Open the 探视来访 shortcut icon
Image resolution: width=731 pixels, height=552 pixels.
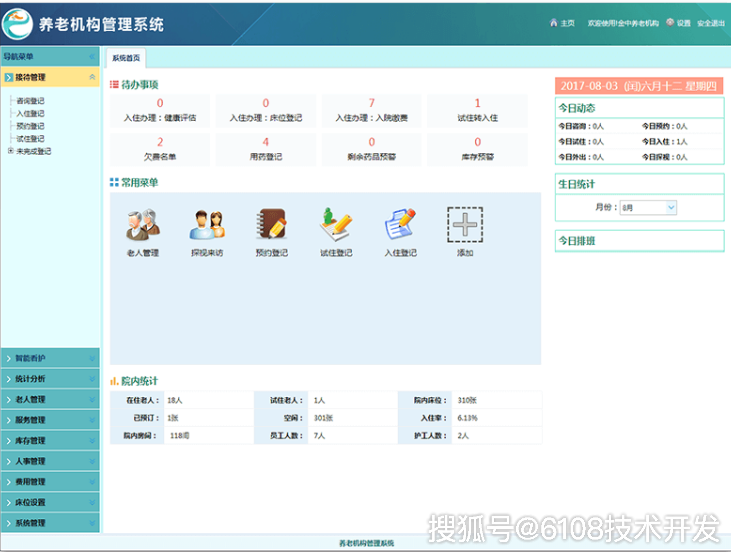coord(207,225)
